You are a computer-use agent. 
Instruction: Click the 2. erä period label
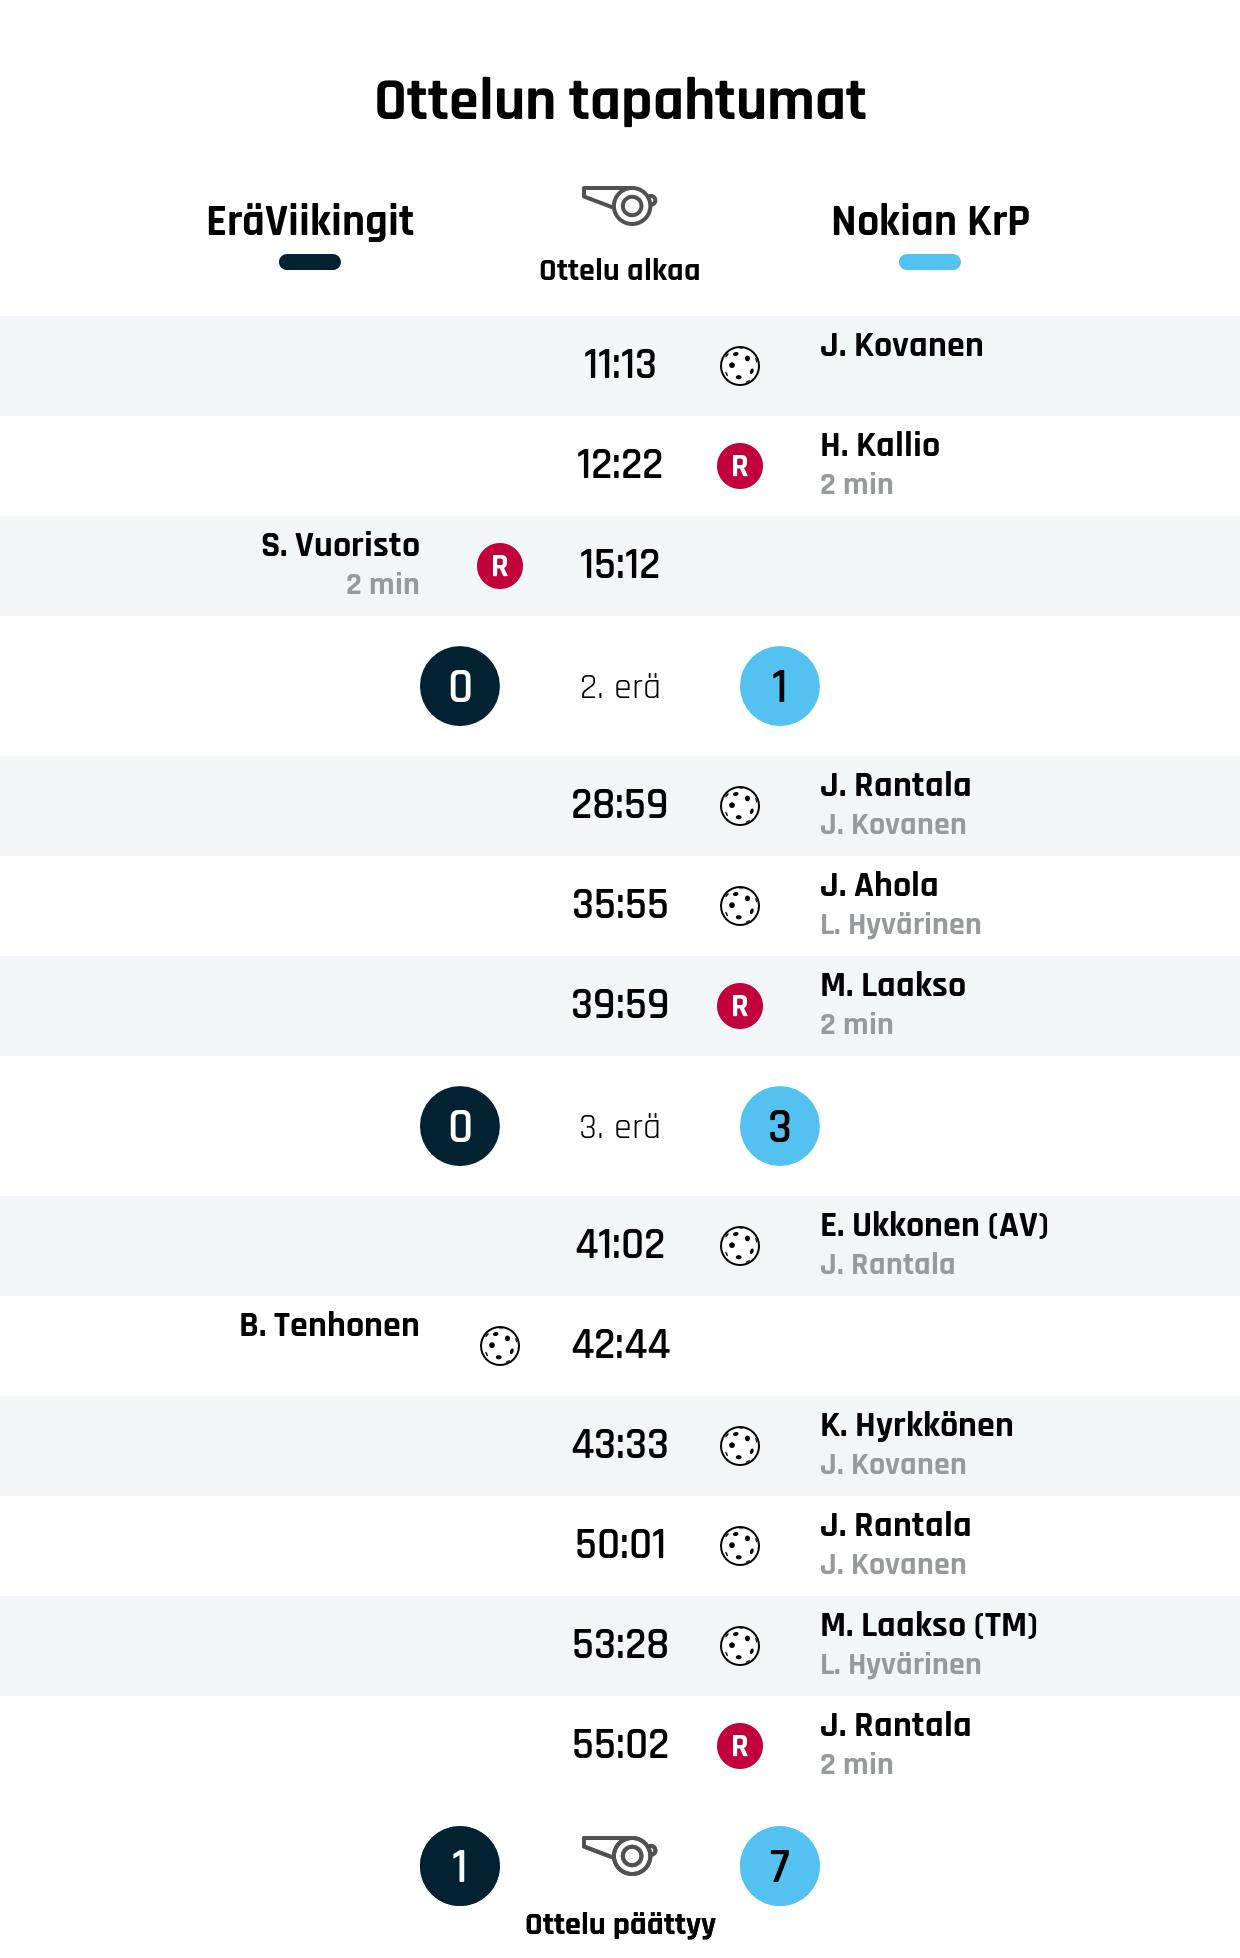(620, 687)
